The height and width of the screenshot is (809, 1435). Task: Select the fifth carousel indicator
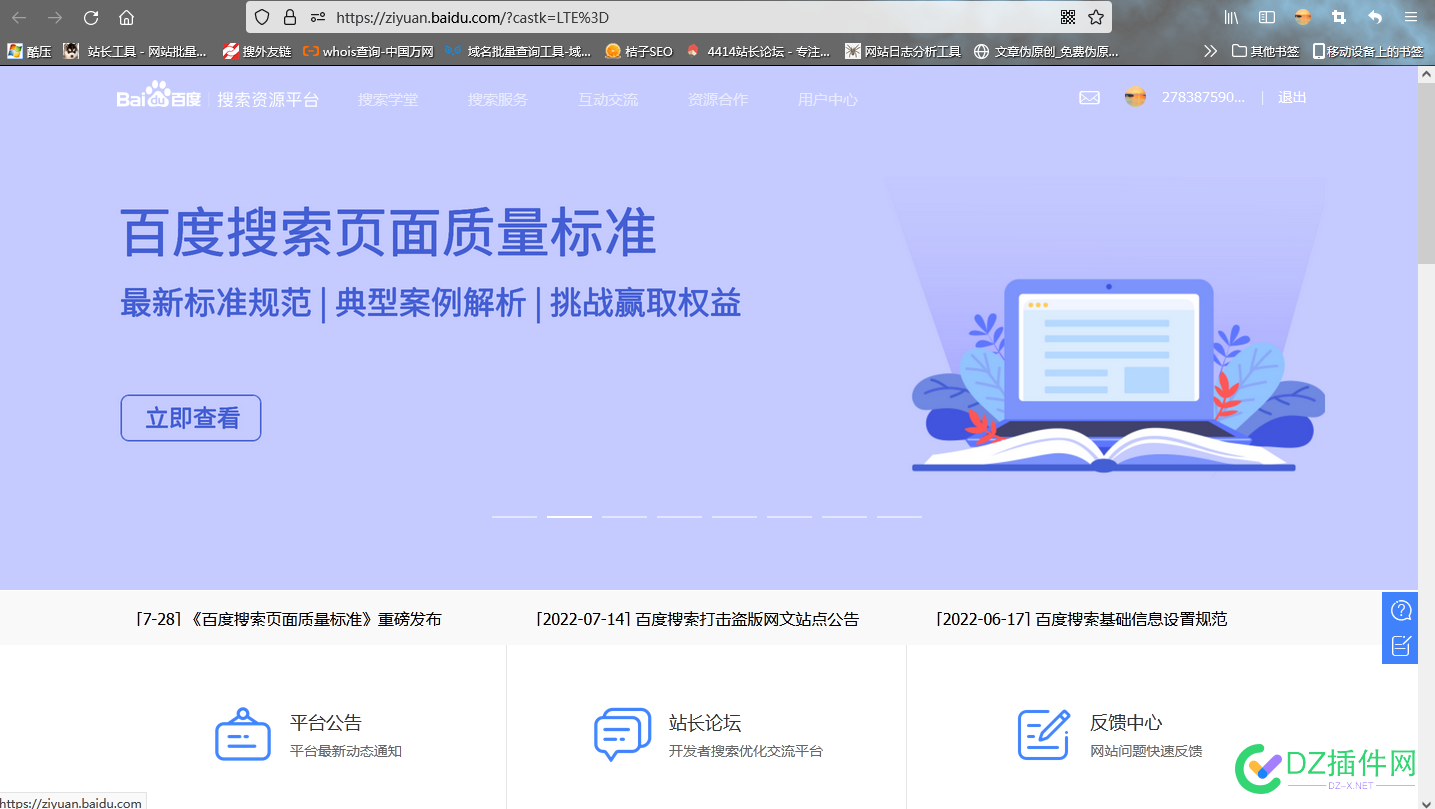click(x=734, y=516)
